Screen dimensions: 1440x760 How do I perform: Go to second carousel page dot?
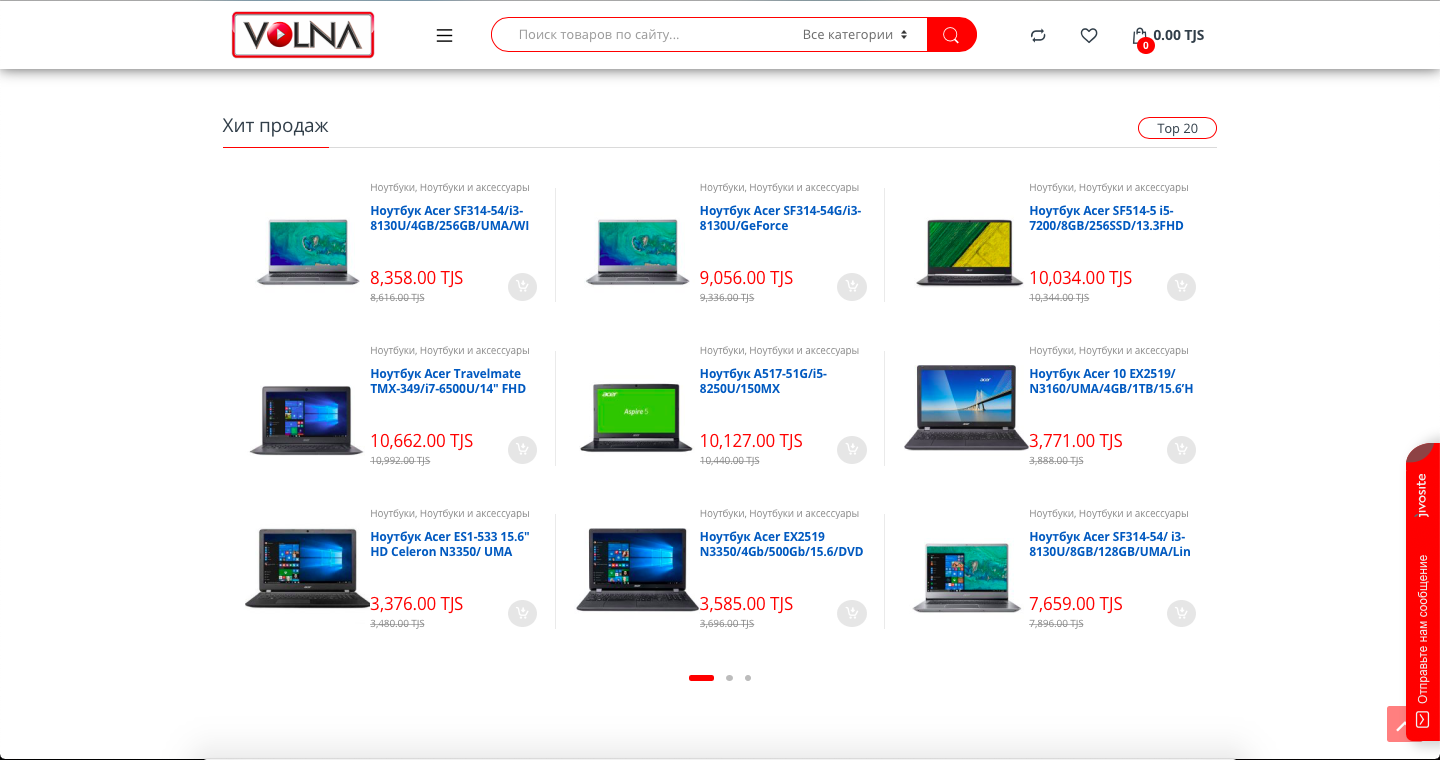729,678
